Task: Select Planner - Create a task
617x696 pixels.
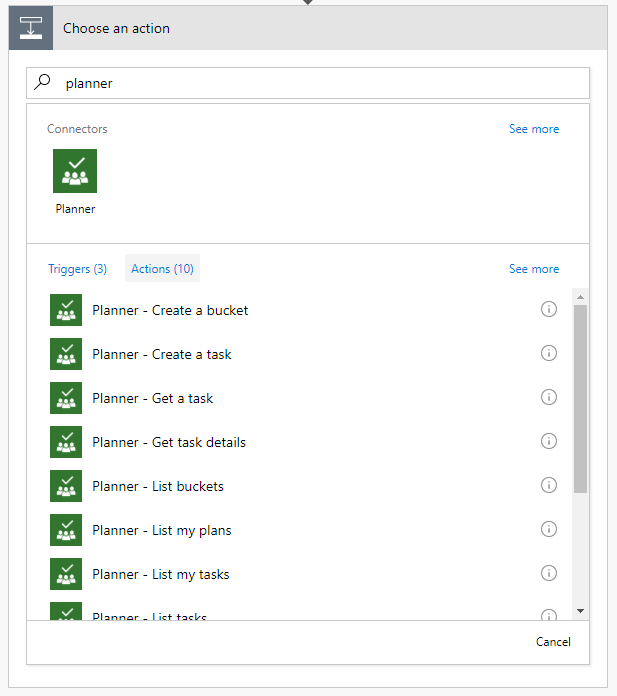Action: click(x=162, y=354)
